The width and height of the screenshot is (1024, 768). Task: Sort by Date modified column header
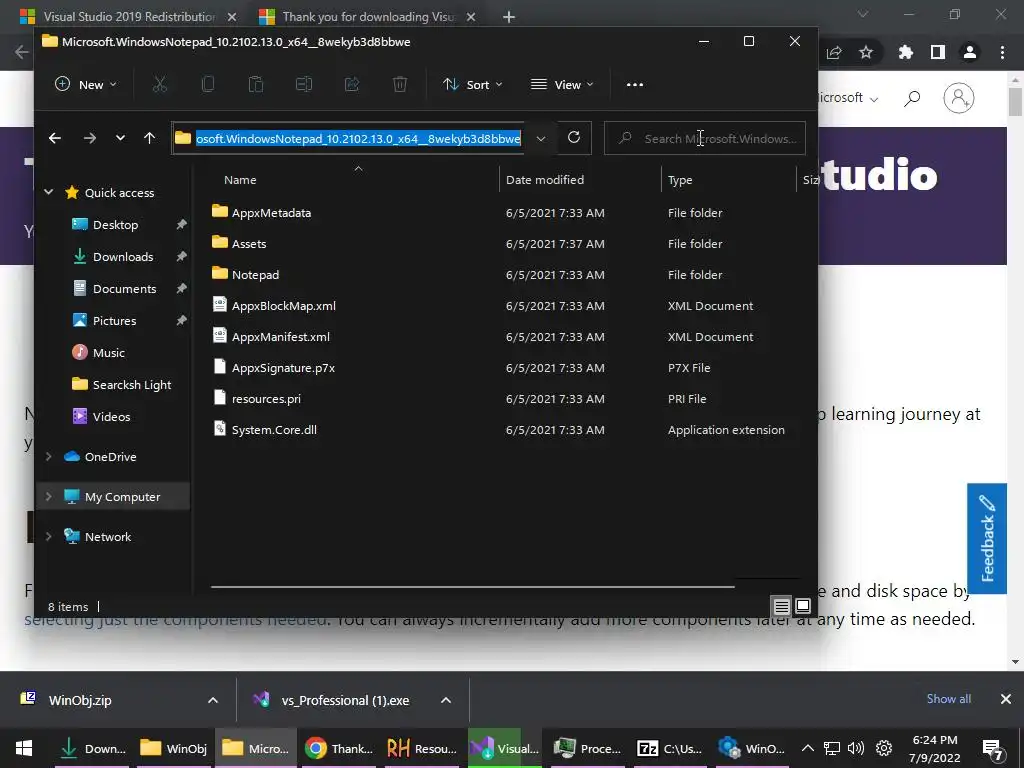point(545,180)
